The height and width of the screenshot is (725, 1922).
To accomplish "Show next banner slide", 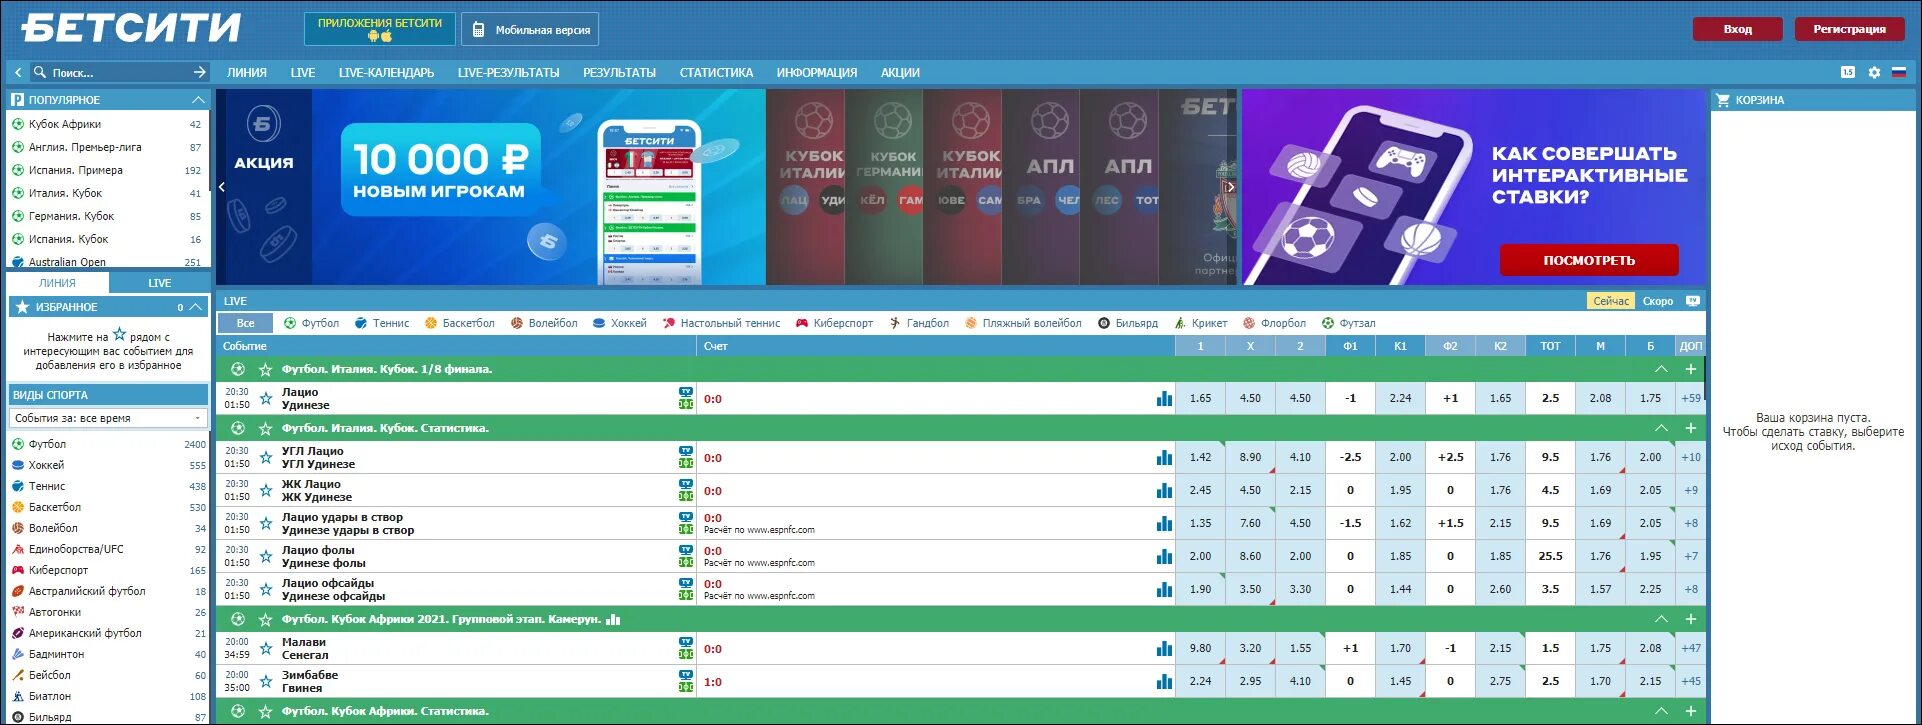I will (x=1230, y=187).
